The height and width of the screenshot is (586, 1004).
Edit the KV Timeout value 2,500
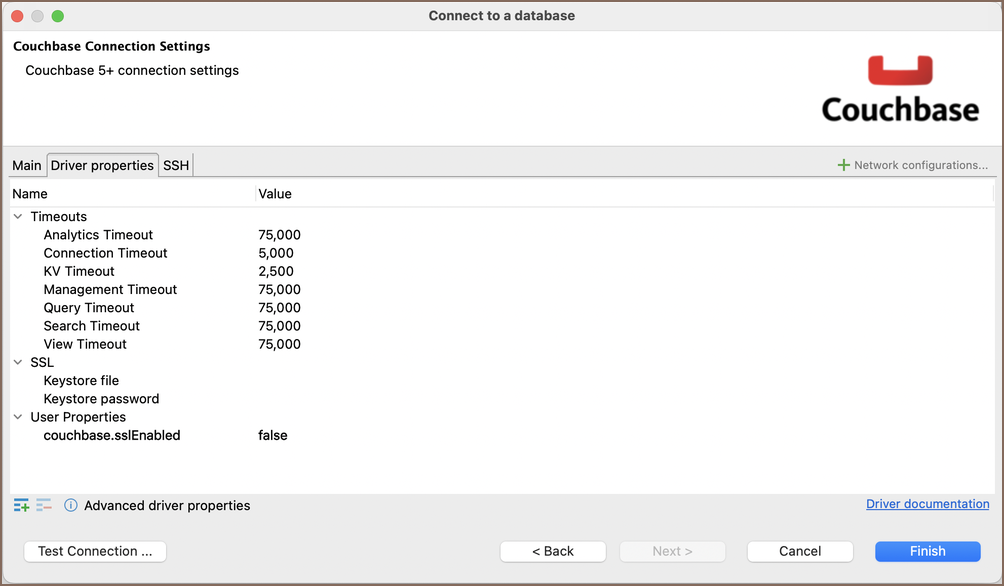[x=276, y=271]
